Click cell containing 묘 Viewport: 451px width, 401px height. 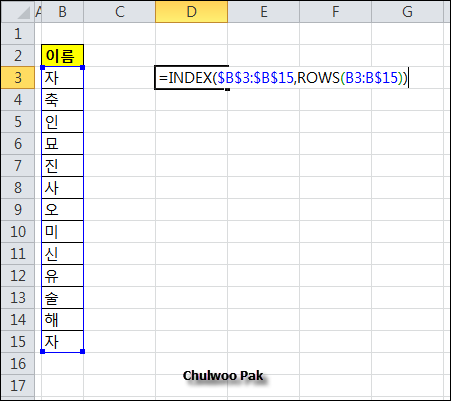click(62, 144)
